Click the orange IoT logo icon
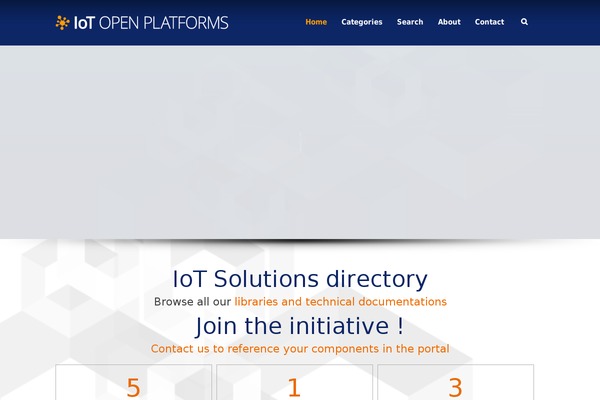This screenshot has width=600, height=400. pyautogui.click(x=62, y=23)
